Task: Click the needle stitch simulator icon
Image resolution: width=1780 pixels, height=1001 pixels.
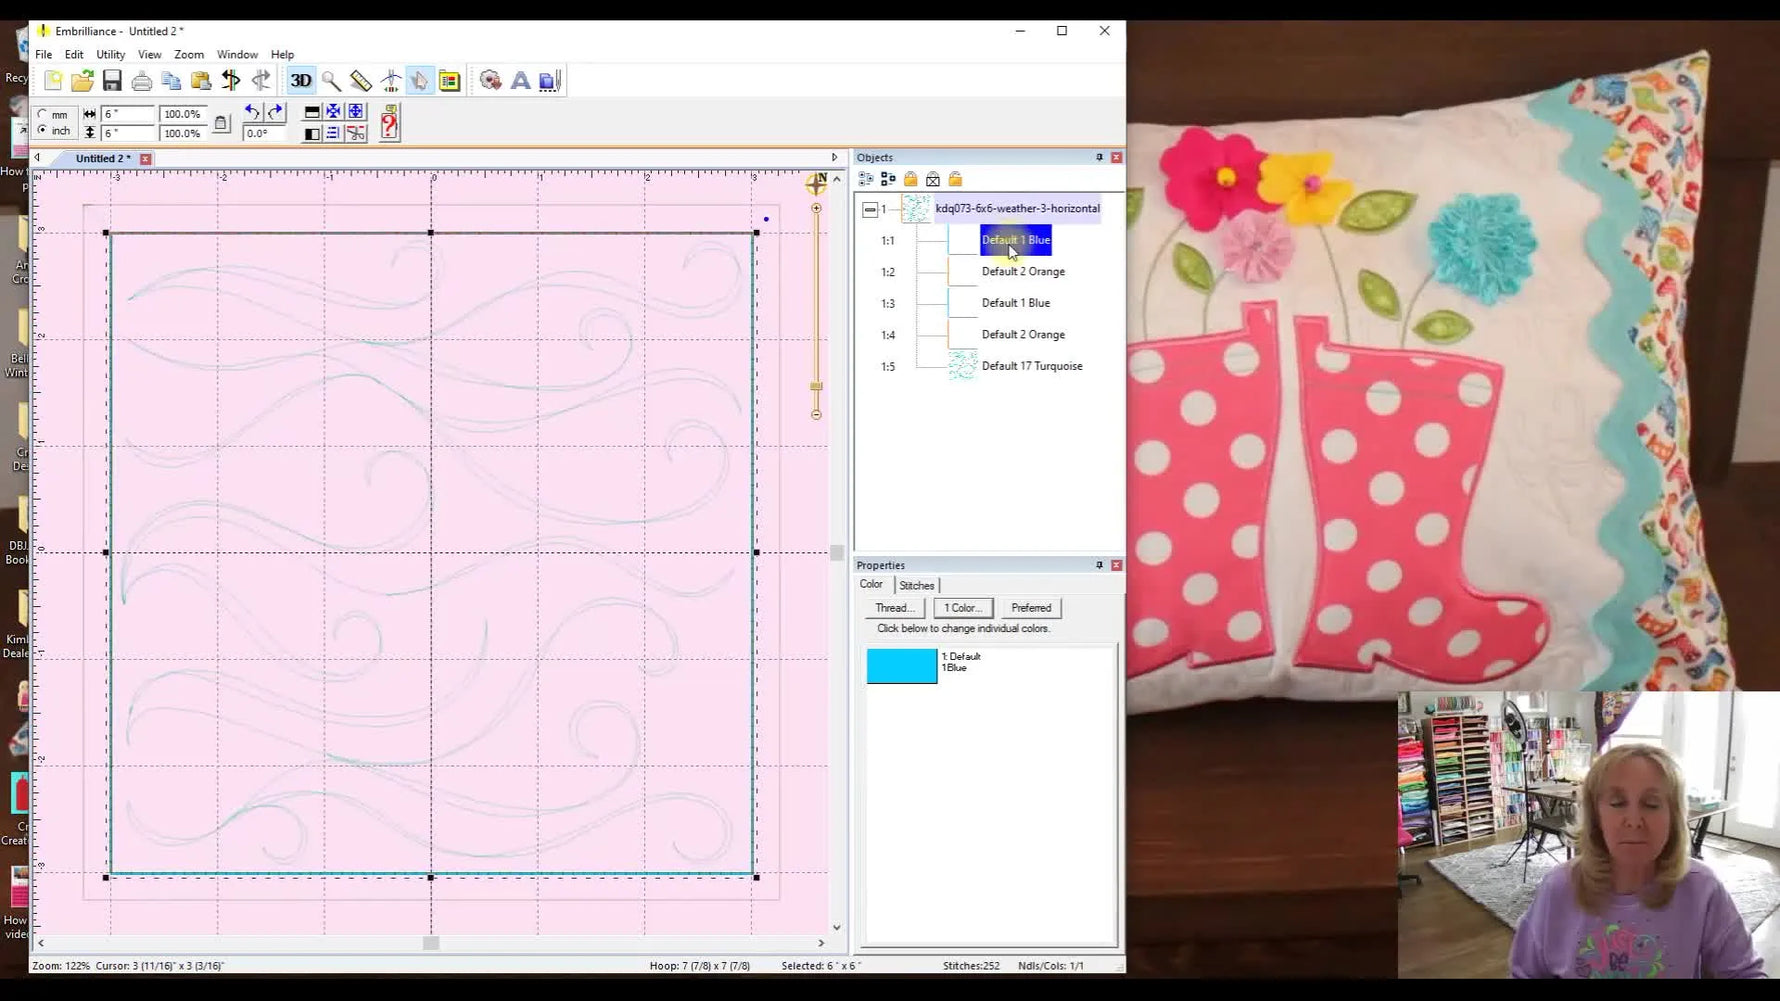Action: (391, 81)
